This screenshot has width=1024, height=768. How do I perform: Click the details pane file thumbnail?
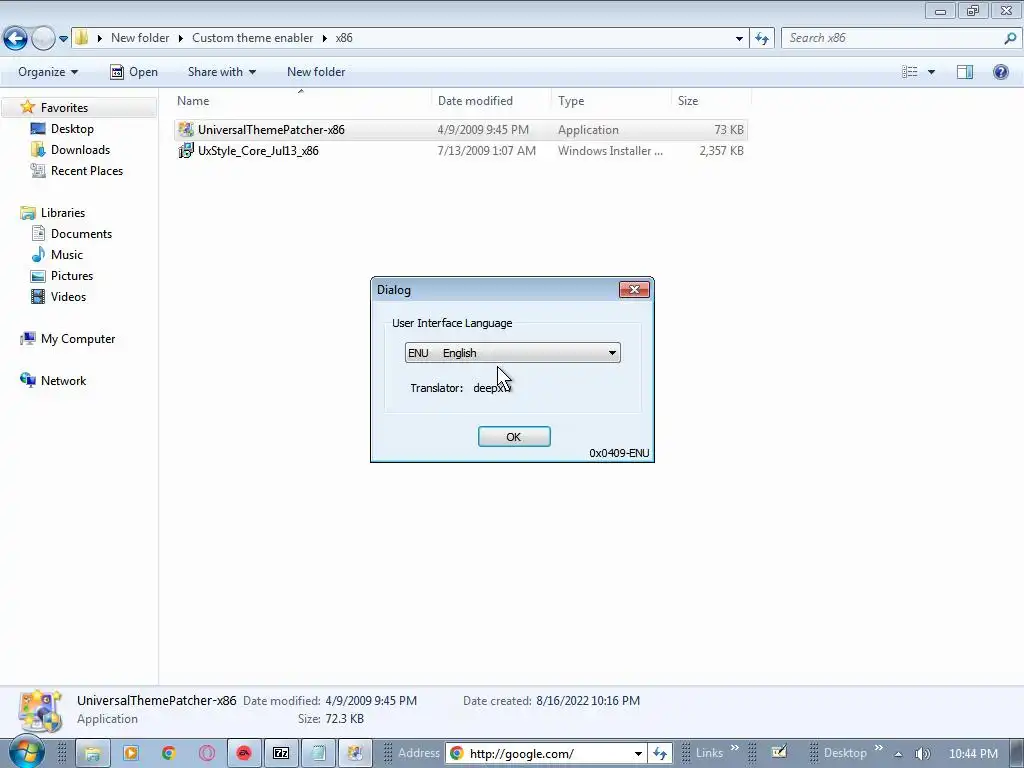pyautogui.click(x=40, y=711)
